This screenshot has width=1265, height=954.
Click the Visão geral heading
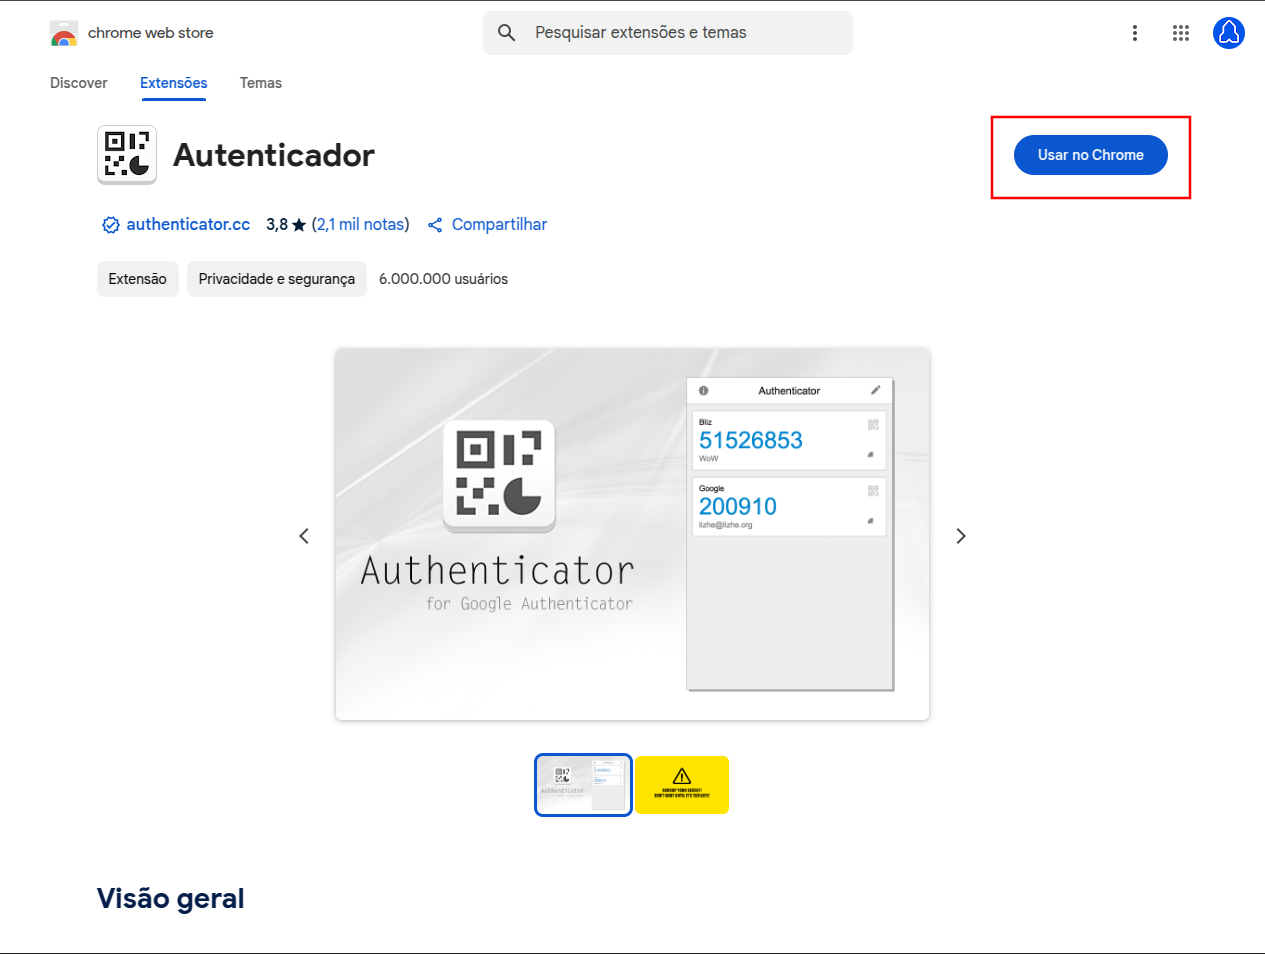pos(171,898)
